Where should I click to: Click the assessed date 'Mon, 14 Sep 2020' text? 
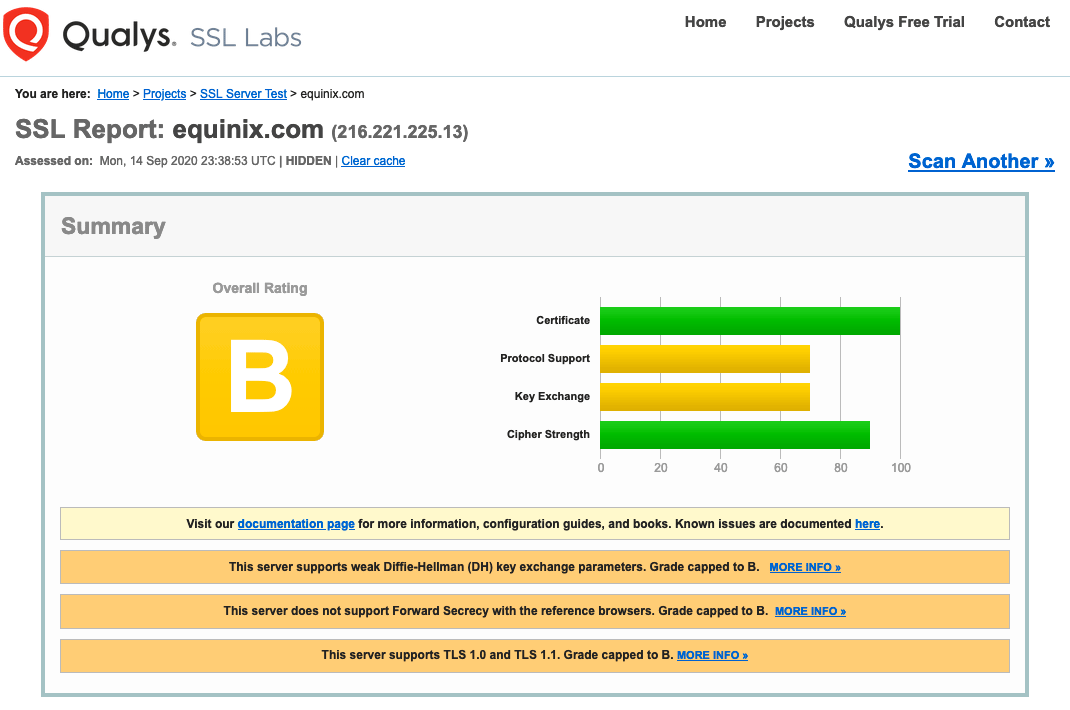click(148, 160)
